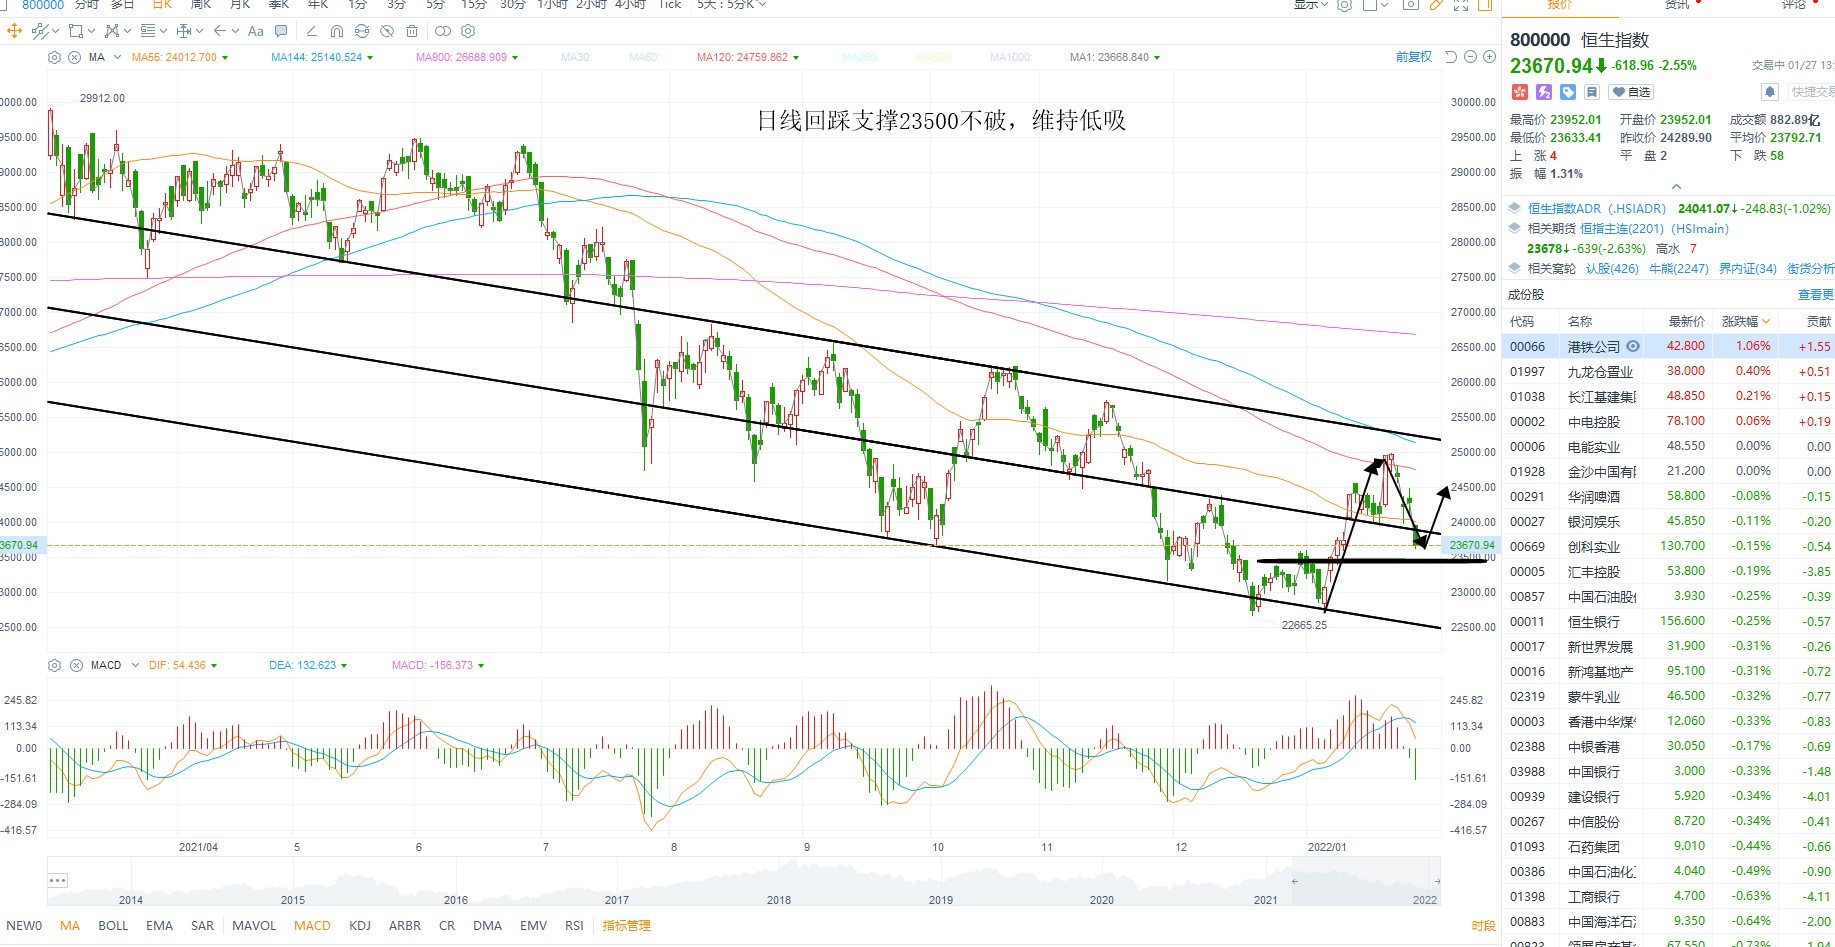
Task: Switch to 周K weekly chart period
Action: pos(200,5)
